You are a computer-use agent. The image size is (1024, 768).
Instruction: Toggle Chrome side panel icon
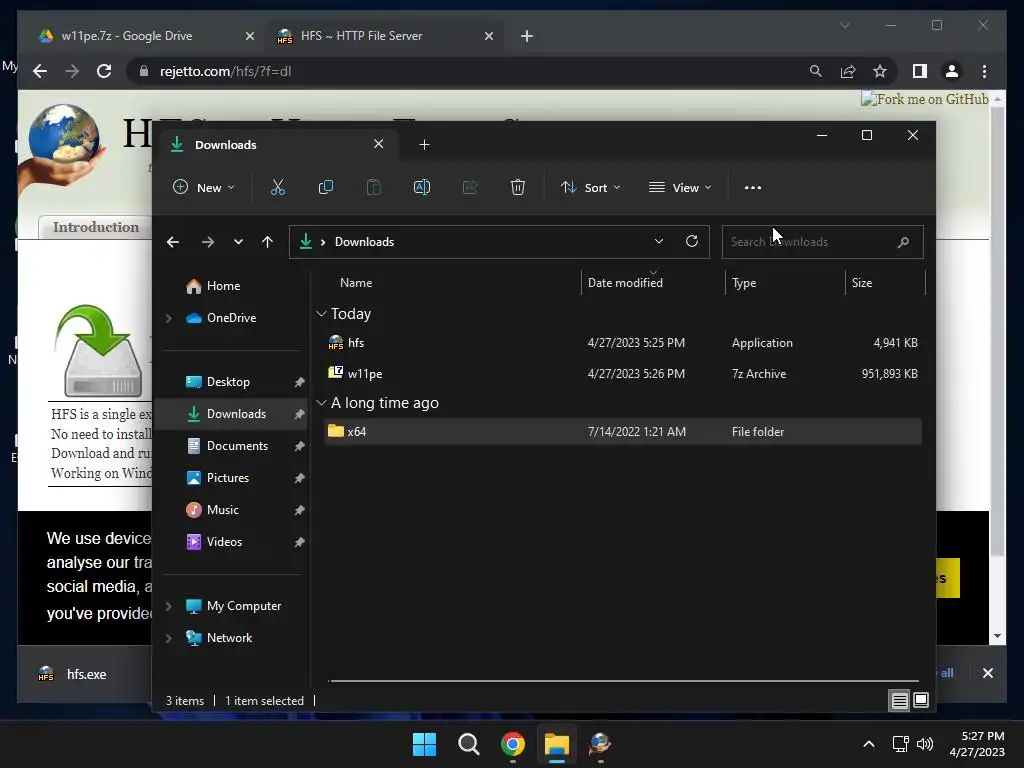[920, 71]
